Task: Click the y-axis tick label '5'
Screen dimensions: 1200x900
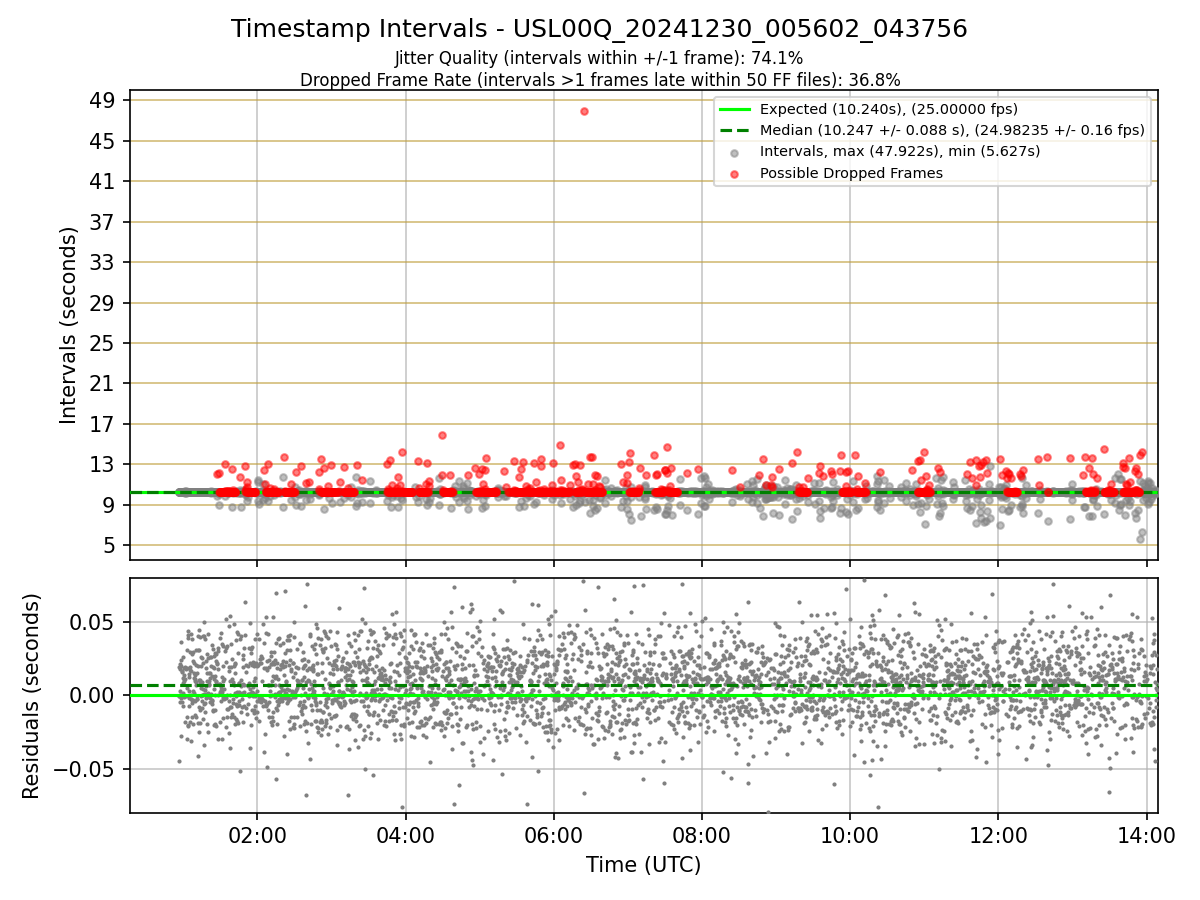Action: coord(110,546)
